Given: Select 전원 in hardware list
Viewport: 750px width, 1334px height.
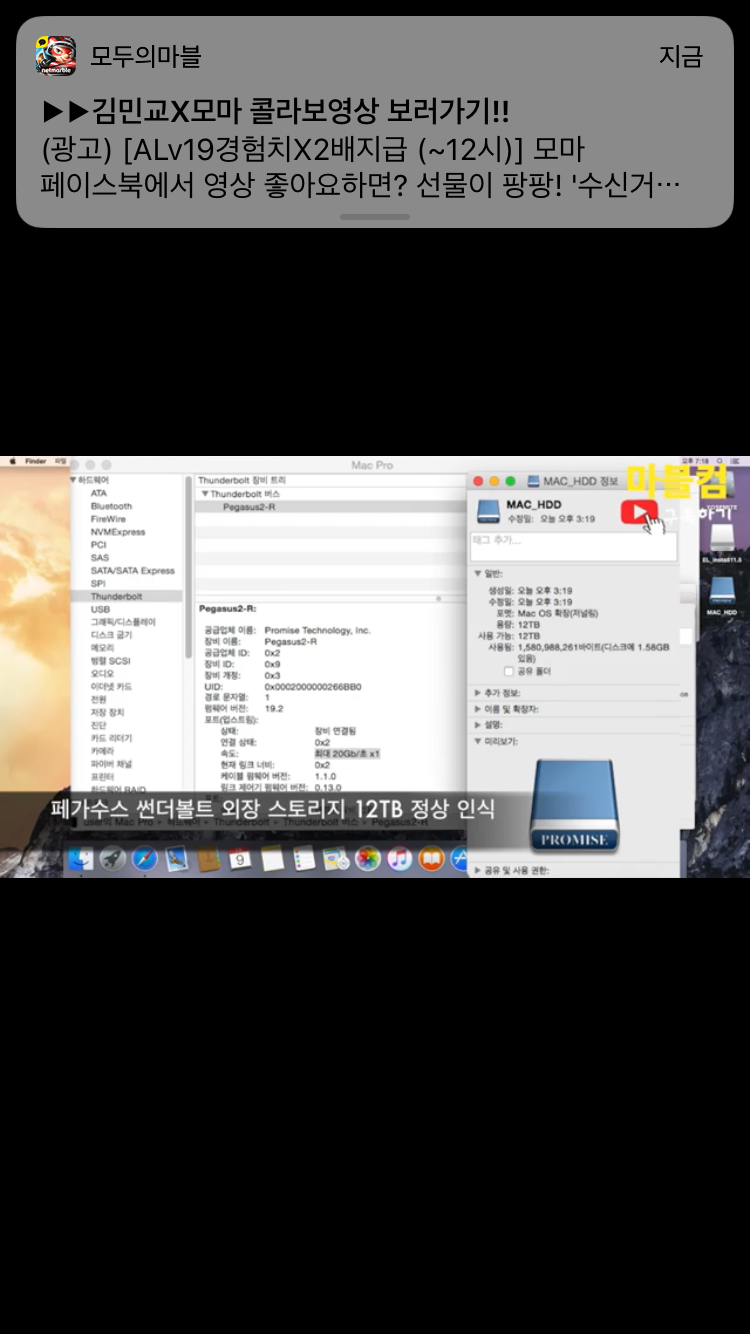Looking at the screenshot, I should point(98,700).
